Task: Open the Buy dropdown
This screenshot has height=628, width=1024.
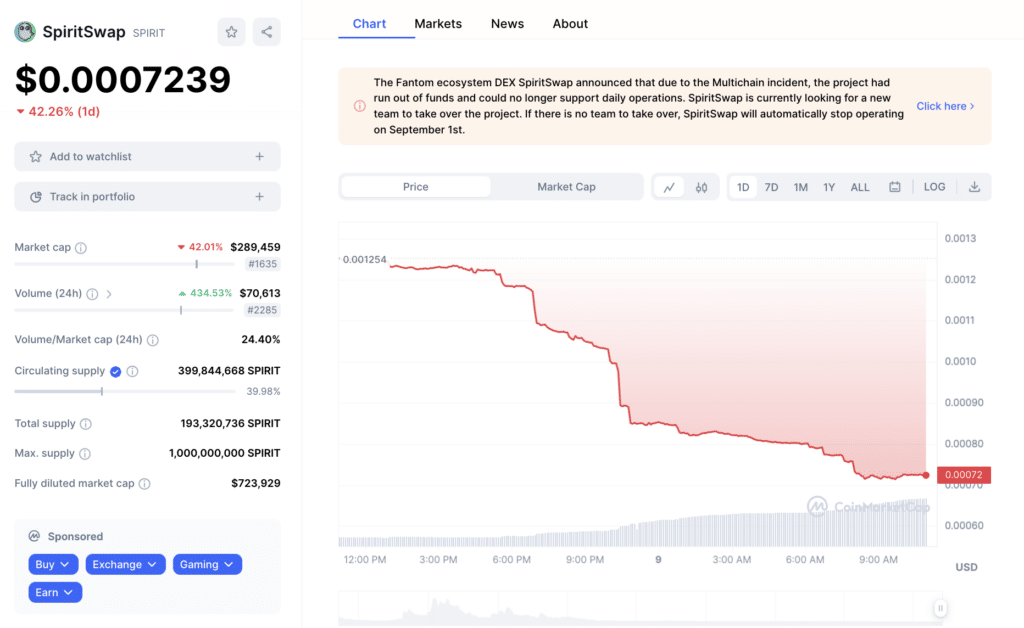Action: point(53,564)
